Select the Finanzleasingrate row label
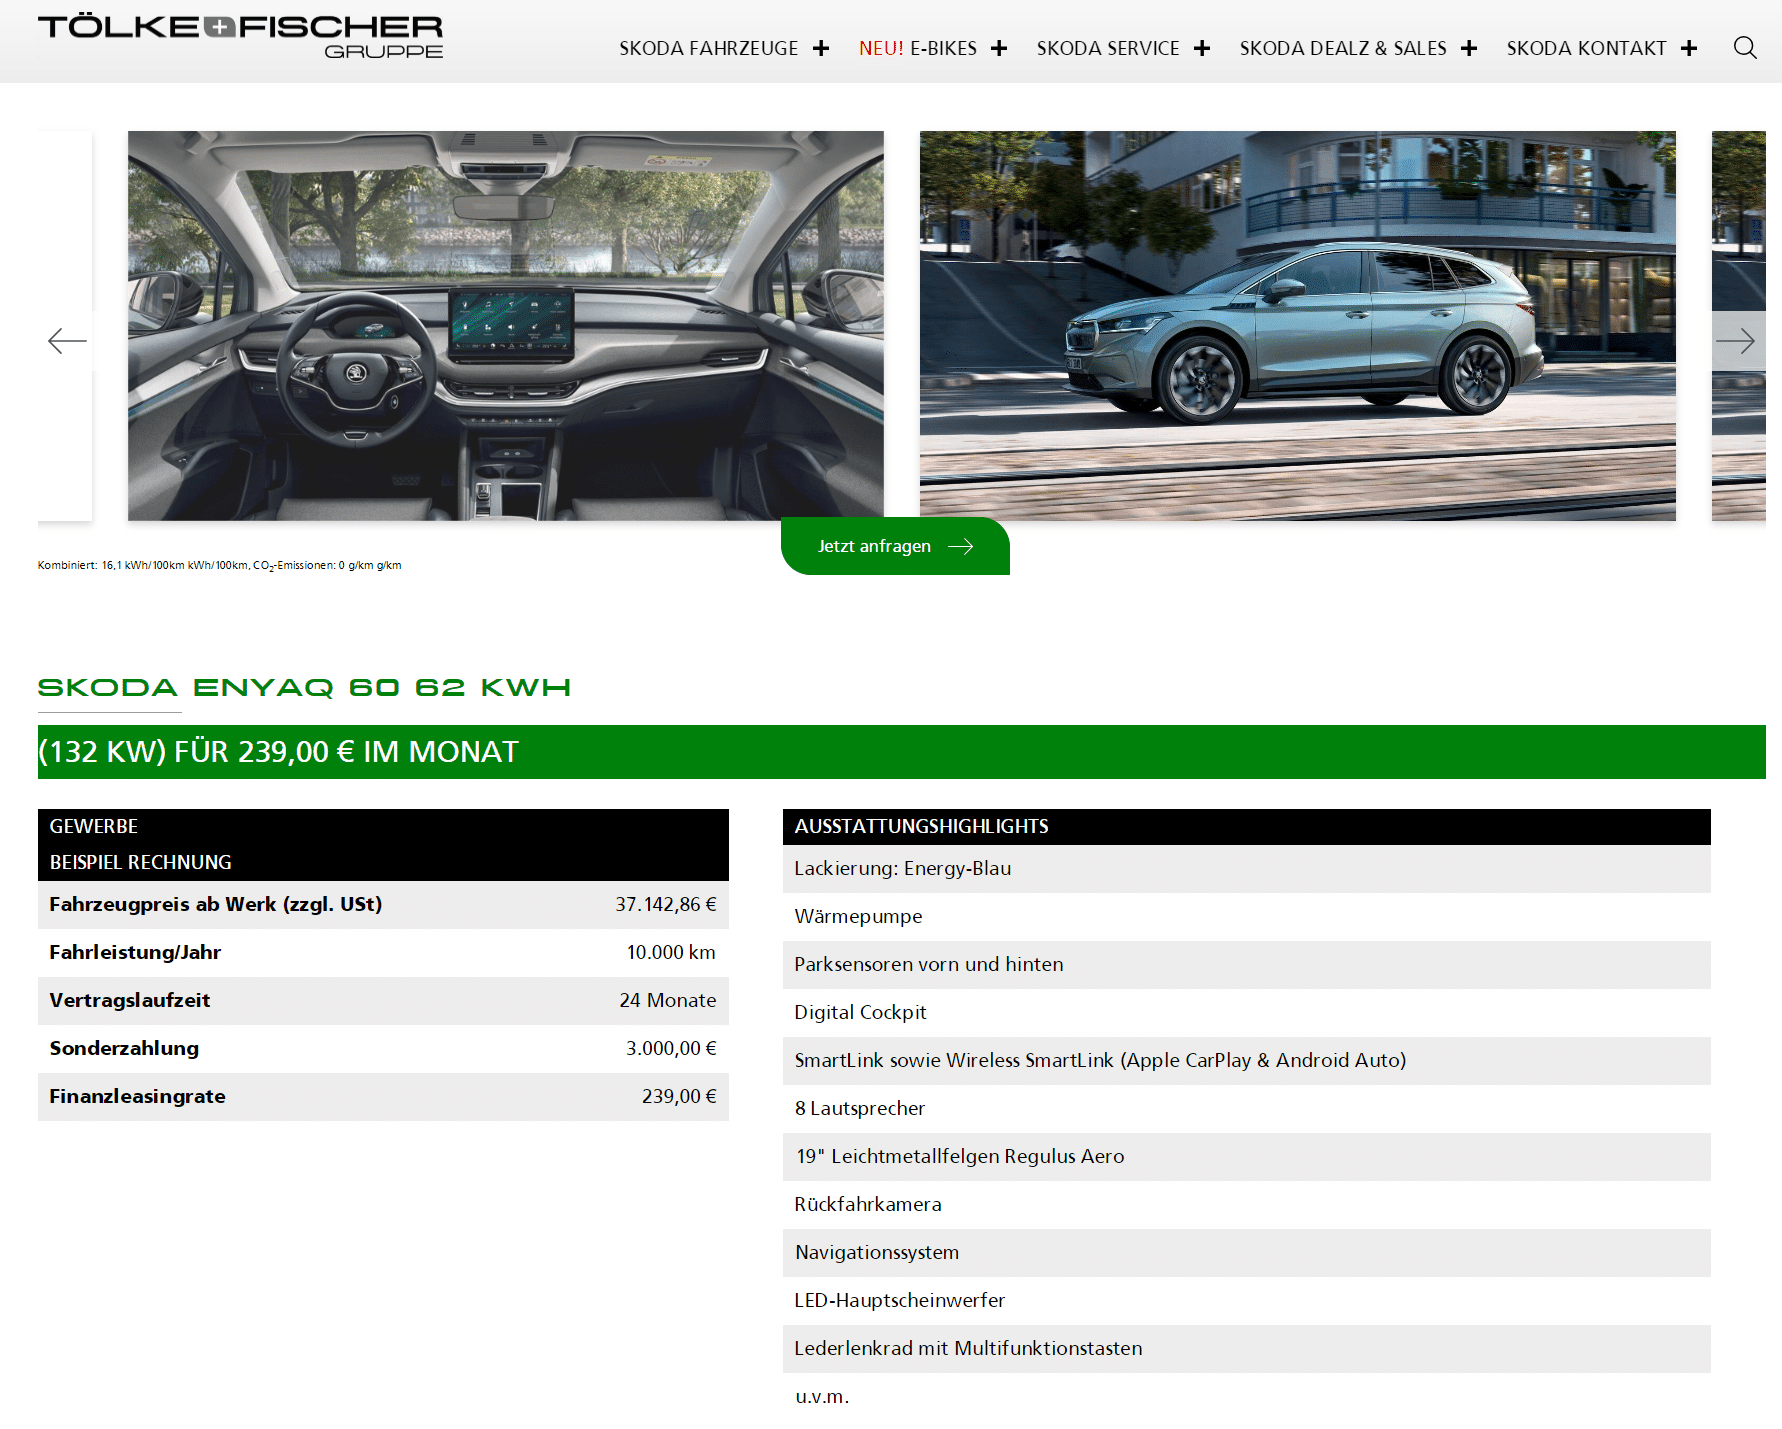 pyautogui.click(x=138, y=1097)
